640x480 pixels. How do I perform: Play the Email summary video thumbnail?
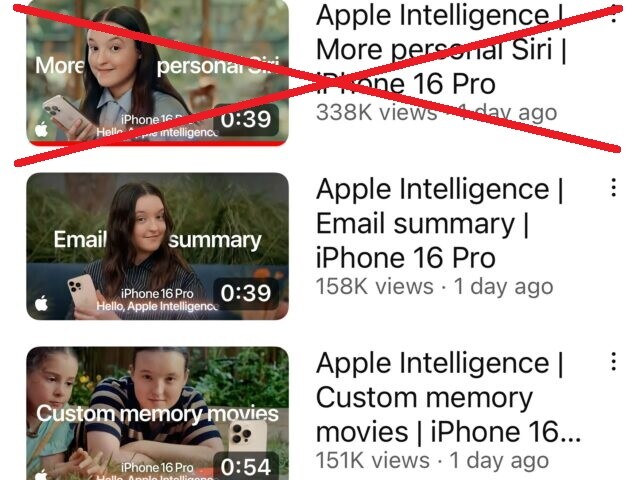[x=158, y=246]
